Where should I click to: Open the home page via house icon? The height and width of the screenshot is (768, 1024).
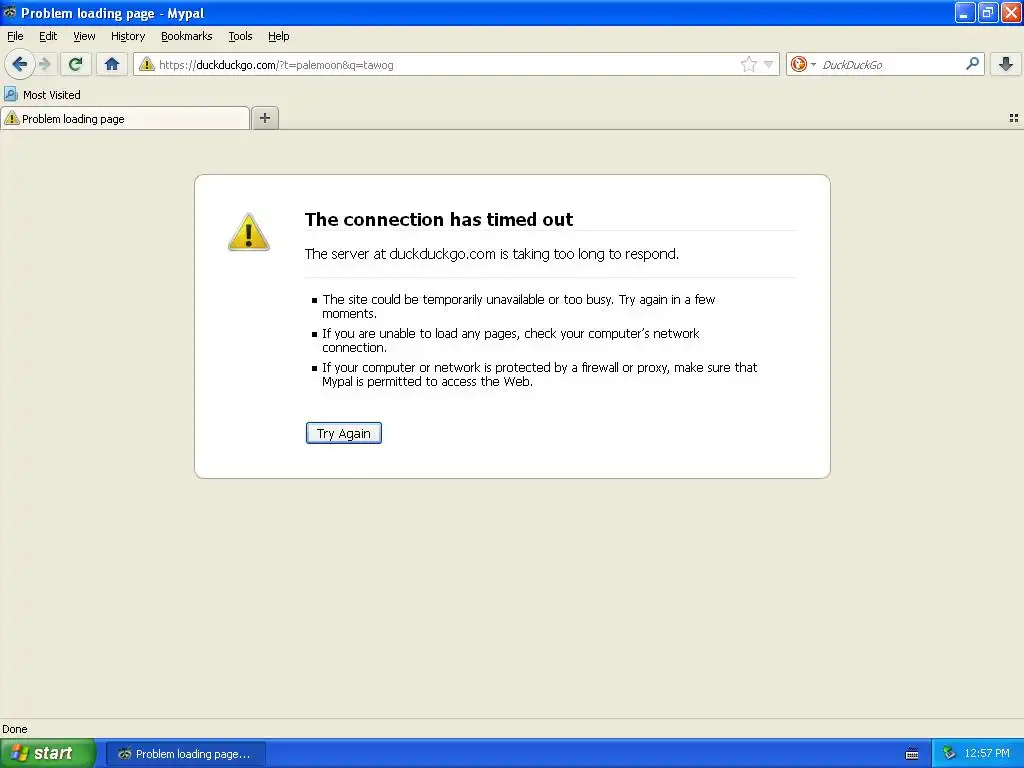pos(112,64)
